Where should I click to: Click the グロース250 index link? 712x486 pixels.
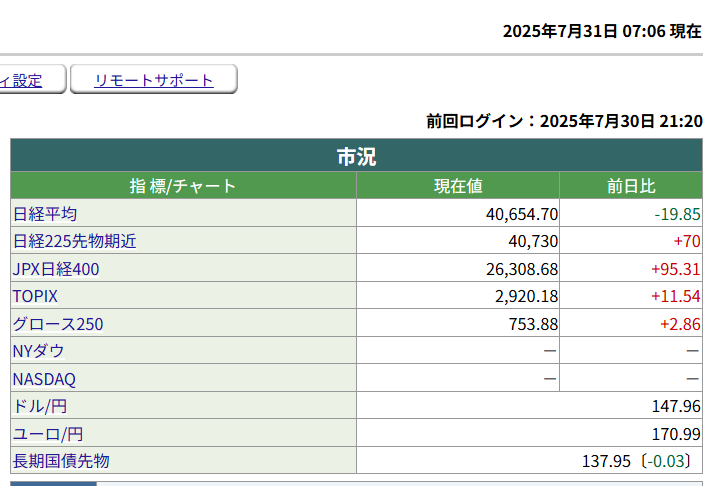tap(58, 324)
